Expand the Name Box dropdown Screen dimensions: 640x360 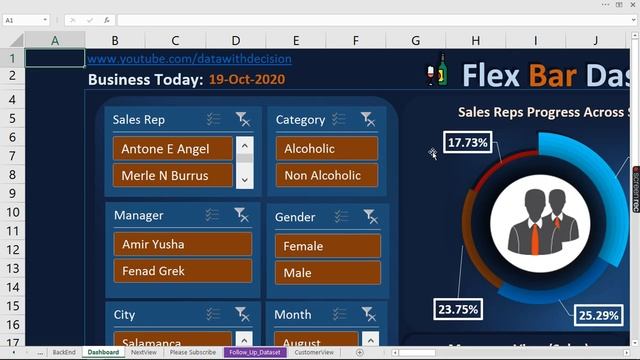(x=45, y=20)
